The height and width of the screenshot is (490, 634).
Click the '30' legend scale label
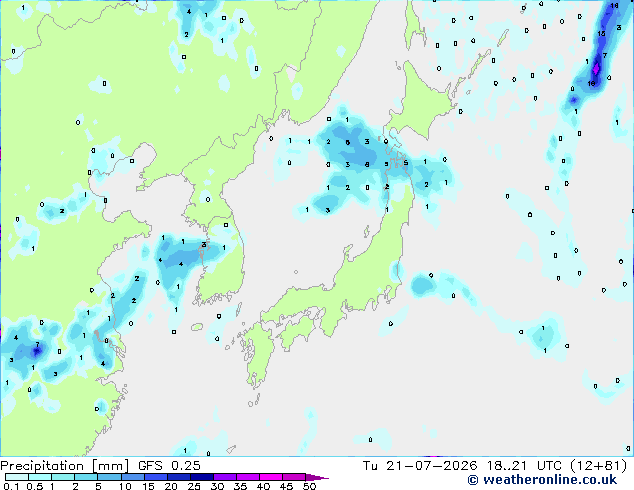[x=217, y=486]
